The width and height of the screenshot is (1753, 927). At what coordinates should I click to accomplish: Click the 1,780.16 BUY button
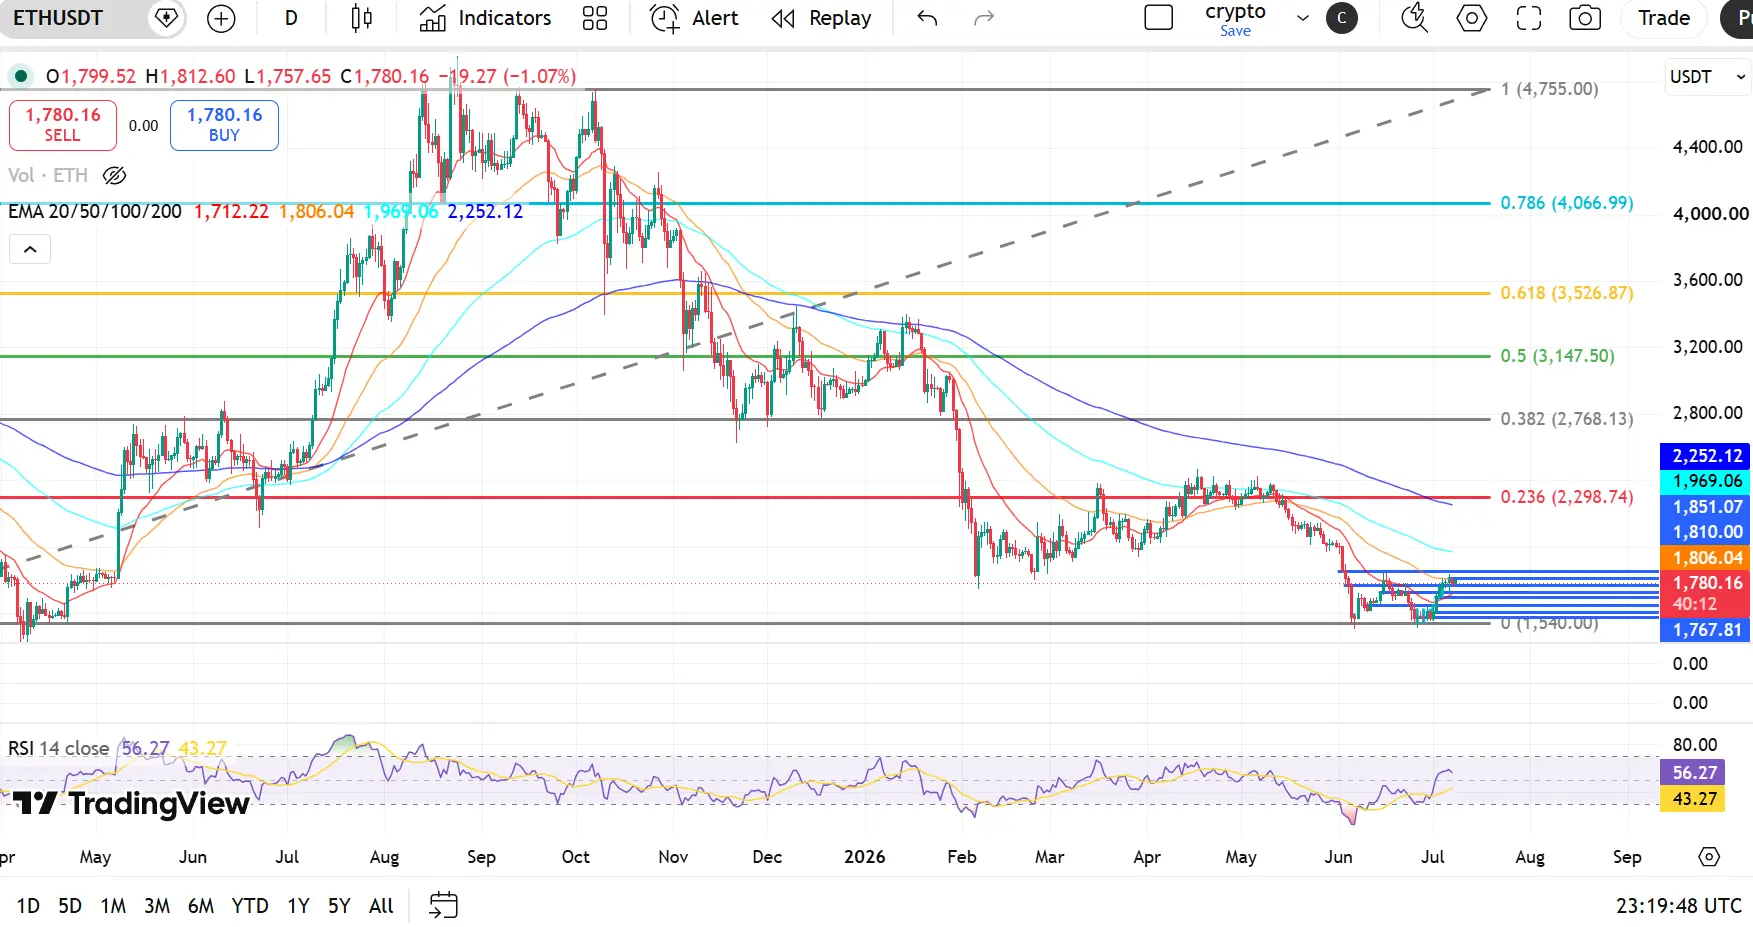[x=224, y=125]
